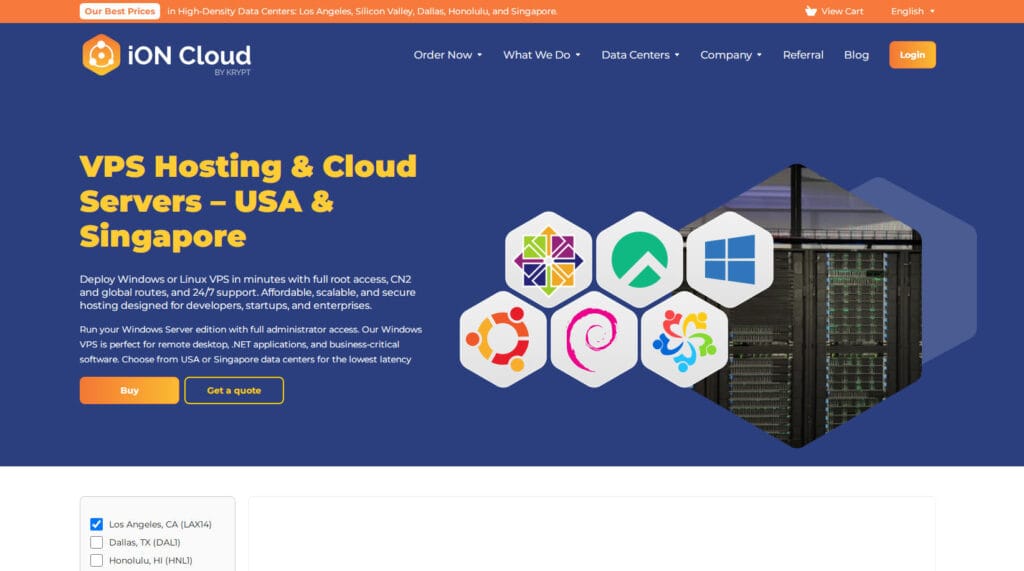Select the AlmaLinux hexagon icon
The image size is (1024, 571).
684,340
